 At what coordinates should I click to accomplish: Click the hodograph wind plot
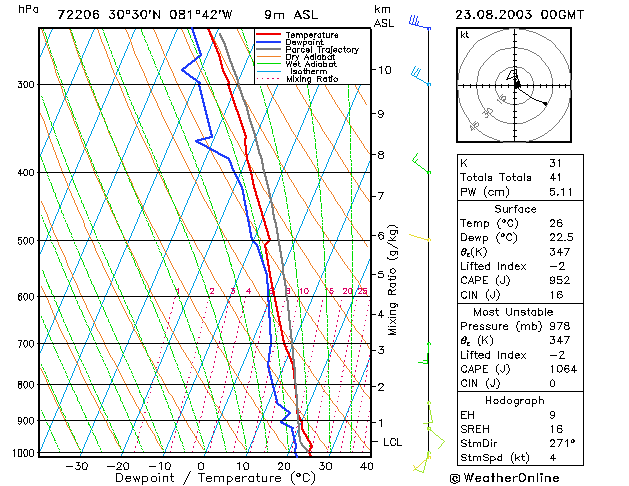coord(514,85)
